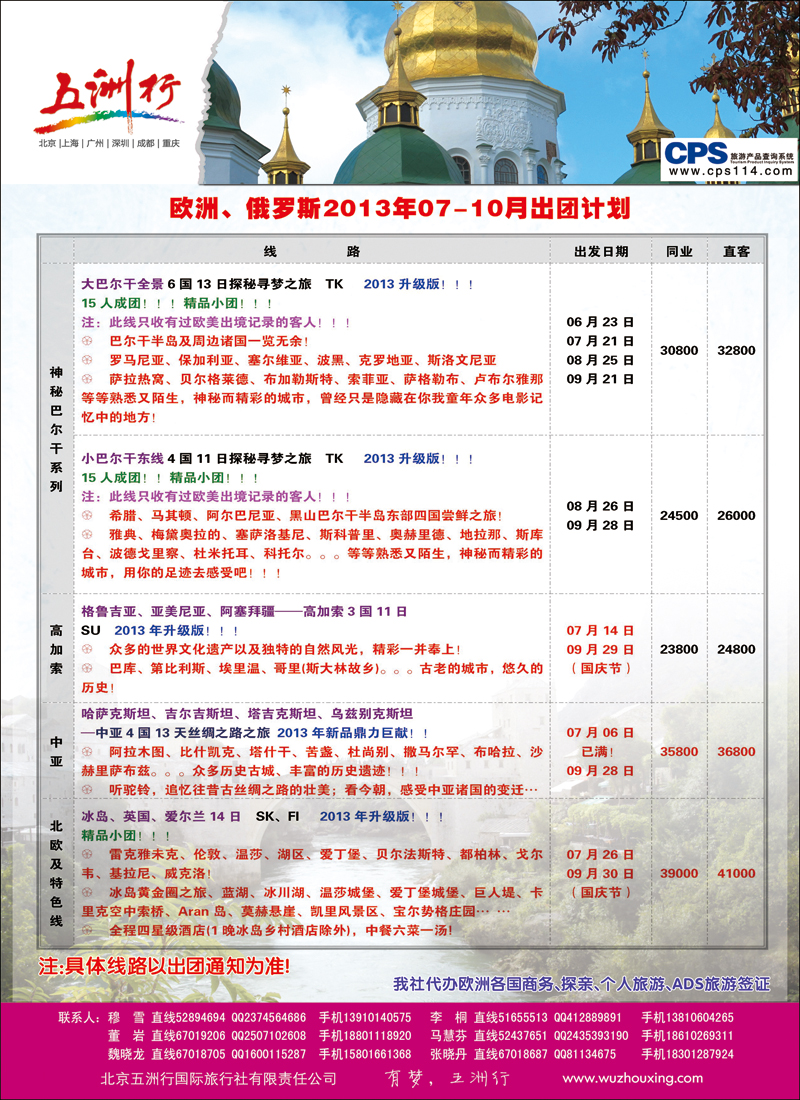
Task: Select departure date 09月30日
Action: tap(601, 873)
